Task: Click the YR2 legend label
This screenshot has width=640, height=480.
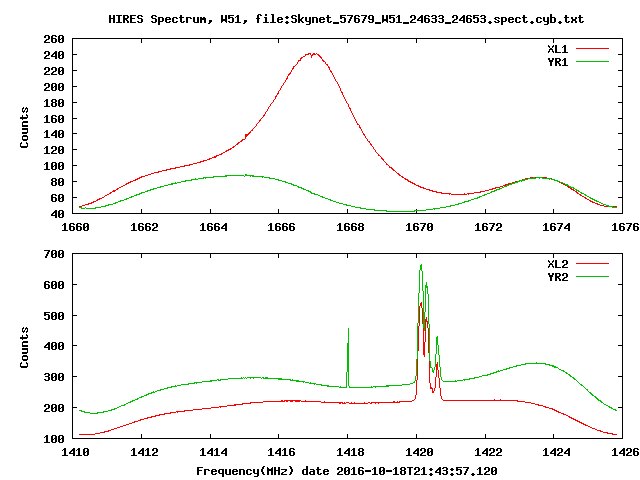Action: tap(558, 277)
